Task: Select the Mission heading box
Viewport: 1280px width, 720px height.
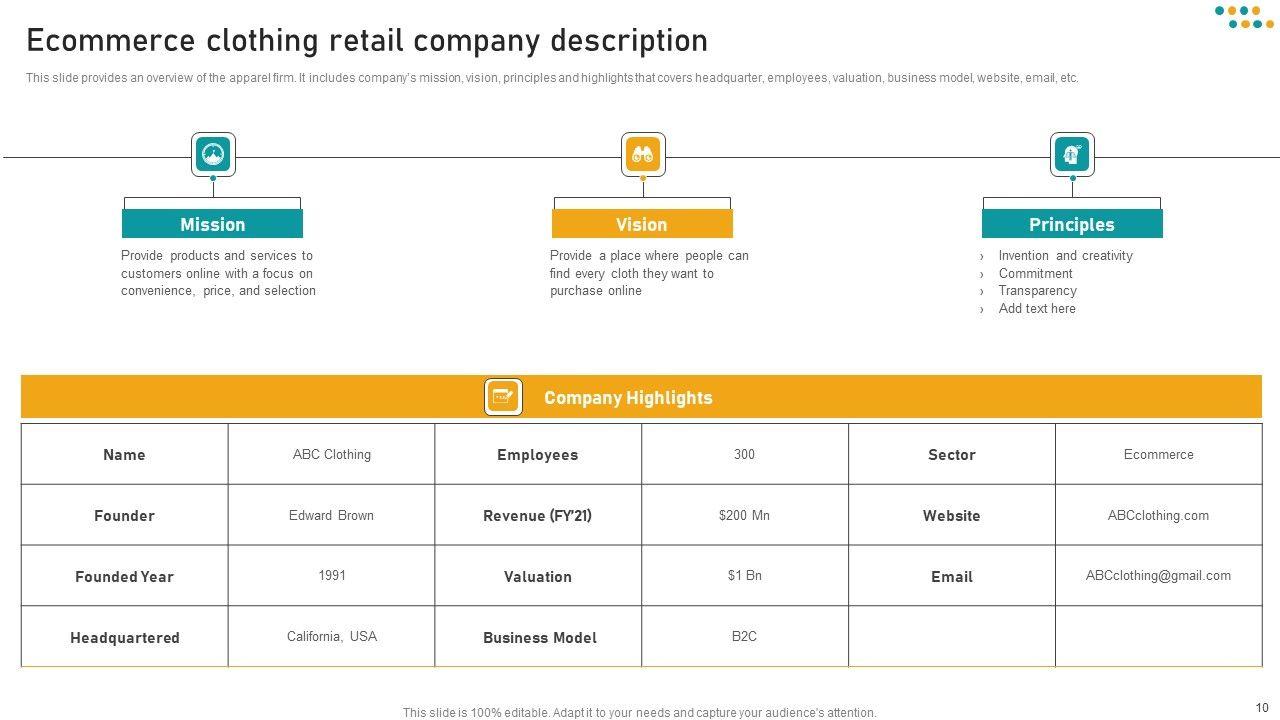Action: point(212,224)
